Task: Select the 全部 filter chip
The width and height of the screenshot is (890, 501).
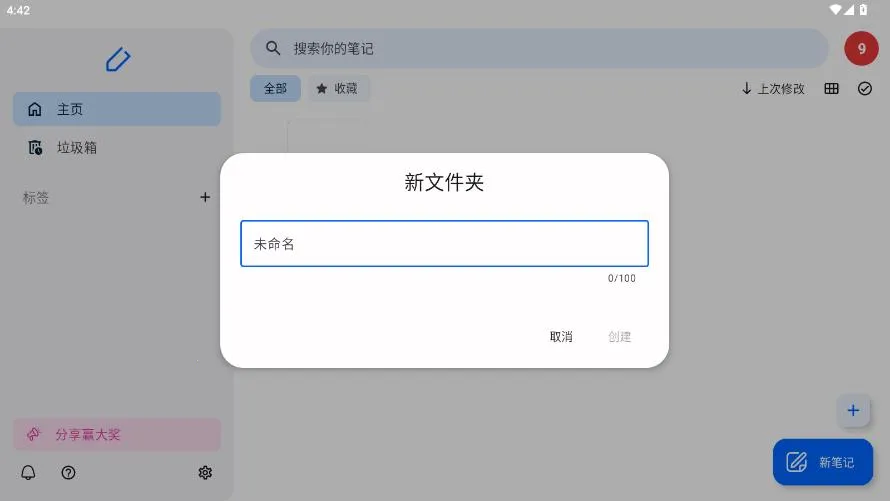Action: click(x=275, y=89)
